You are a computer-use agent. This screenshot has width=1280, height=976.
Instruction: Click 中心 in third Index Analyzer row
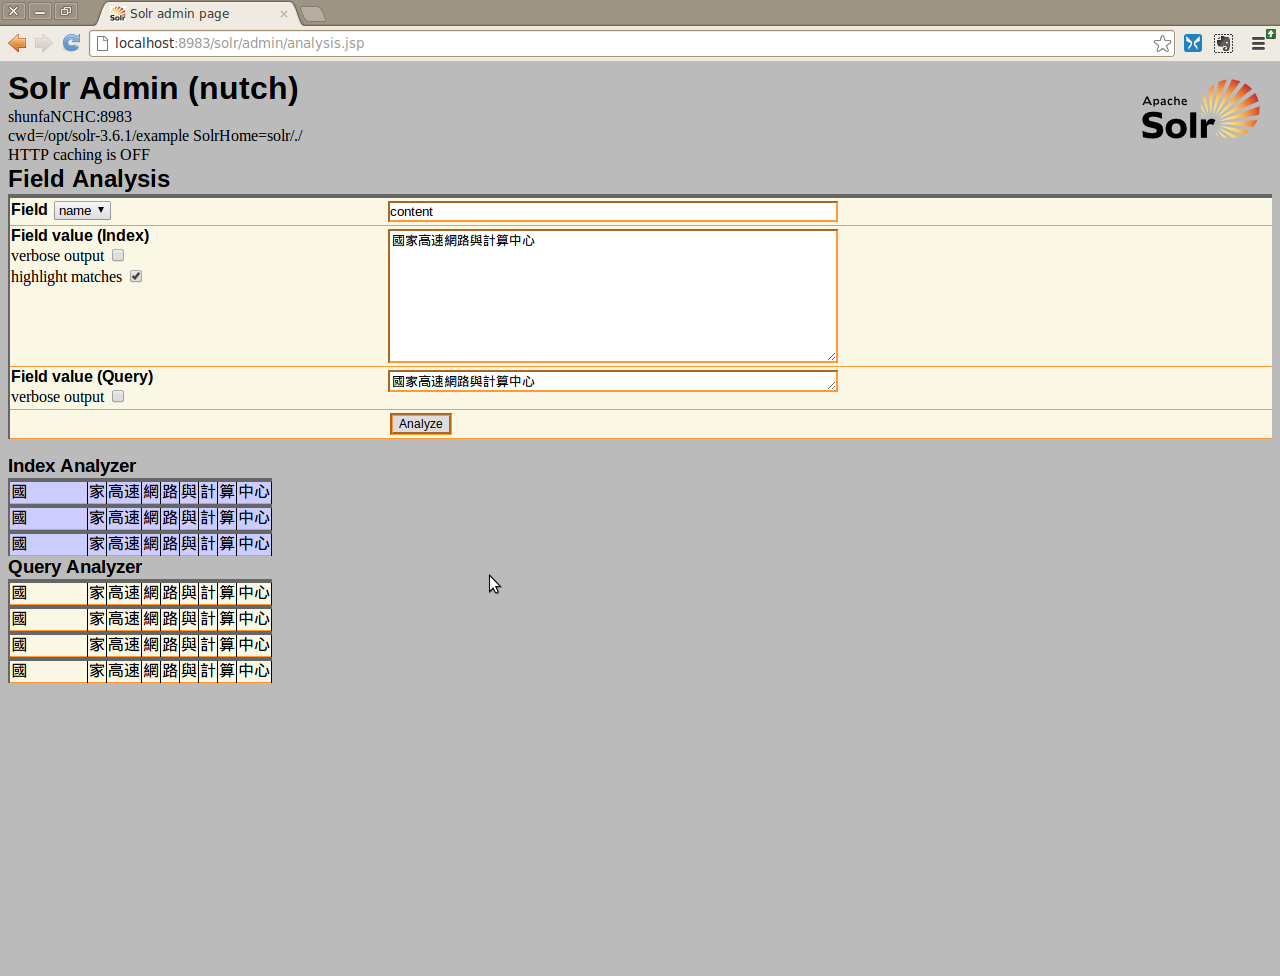tap(254, 544)
